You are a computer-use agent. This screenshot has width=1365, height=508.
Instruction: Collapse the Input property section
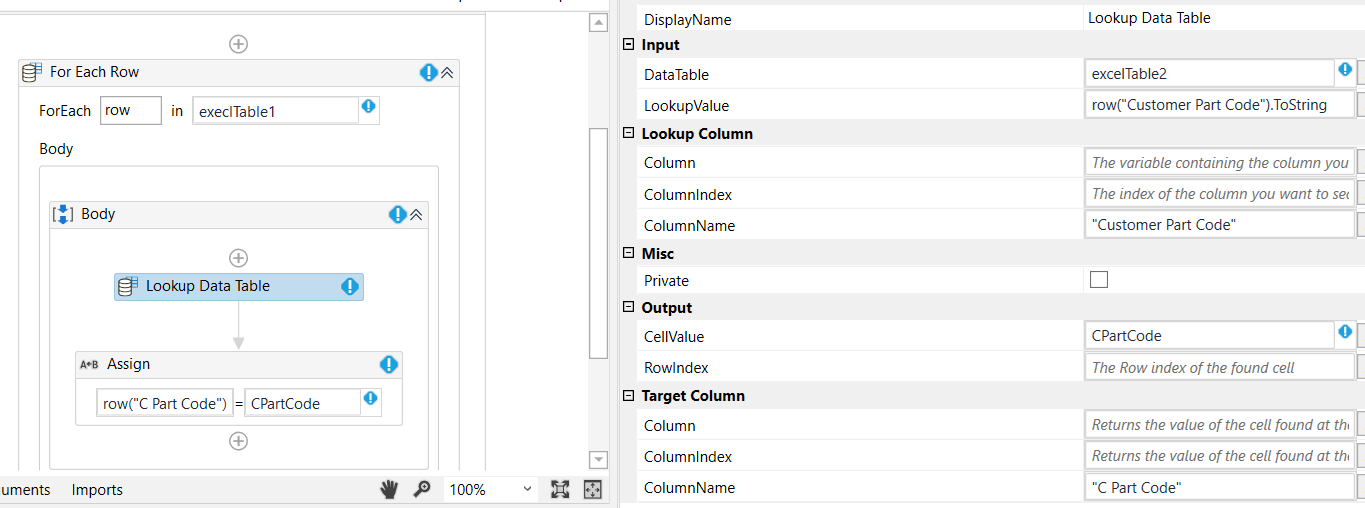tap(628, 45)
